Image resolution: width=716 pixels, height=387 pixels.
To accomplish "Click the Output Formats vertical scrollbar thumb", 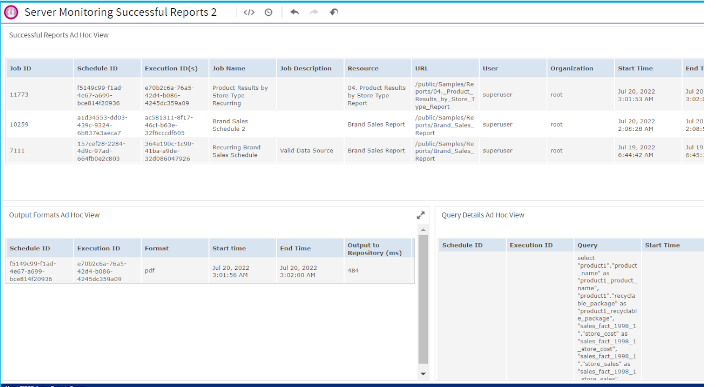I will point(423,299).
